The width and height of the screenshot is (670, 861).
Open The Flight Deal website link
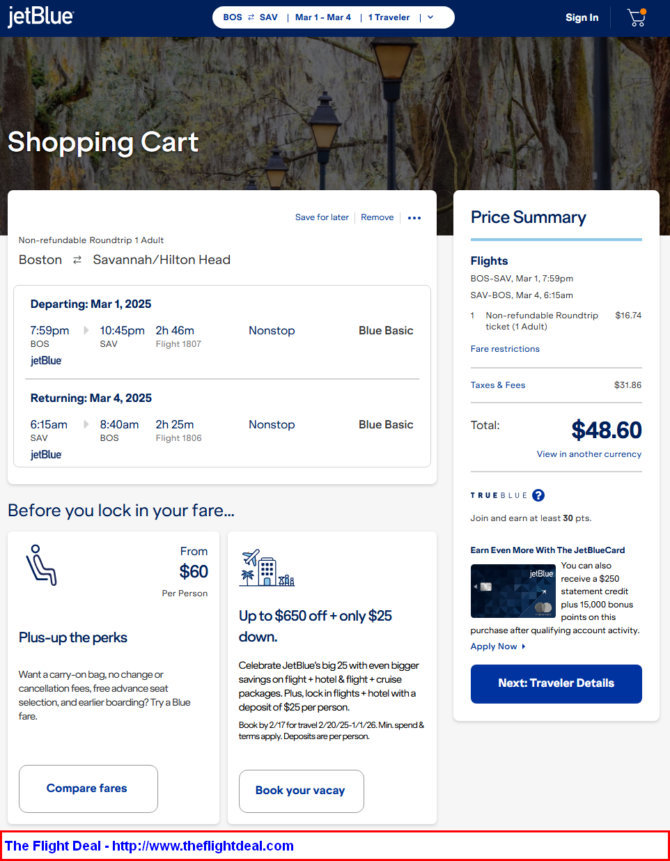coord(149,846)
